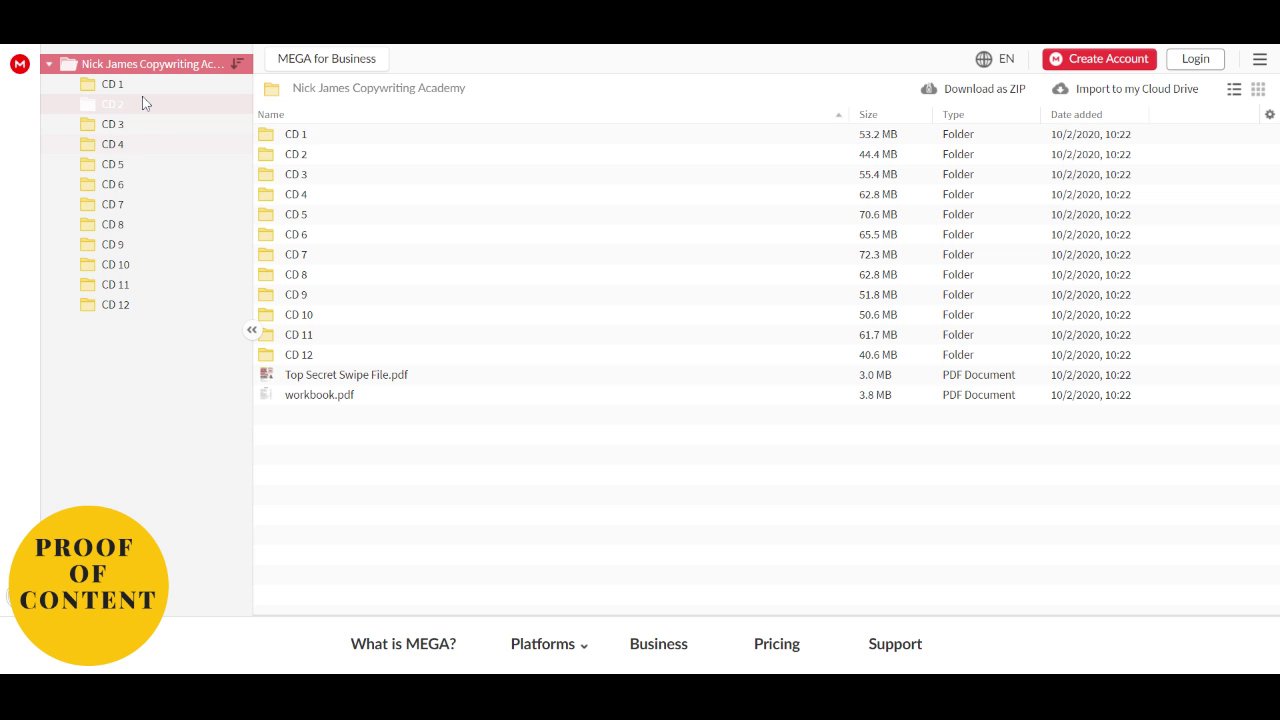Select workbook.pdf file name
Screen dimensions: 1280x720
coord(319,395)
